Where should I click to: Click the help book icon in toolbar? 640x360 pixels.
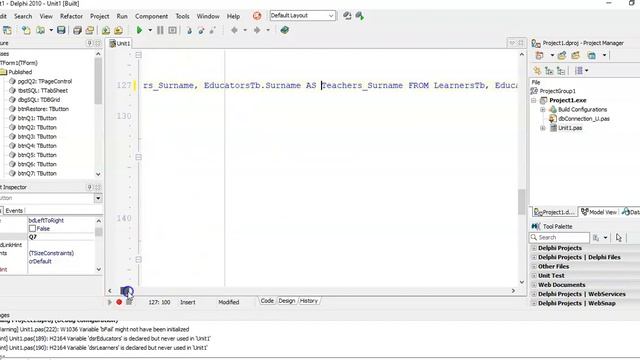(x=284, y=30)
